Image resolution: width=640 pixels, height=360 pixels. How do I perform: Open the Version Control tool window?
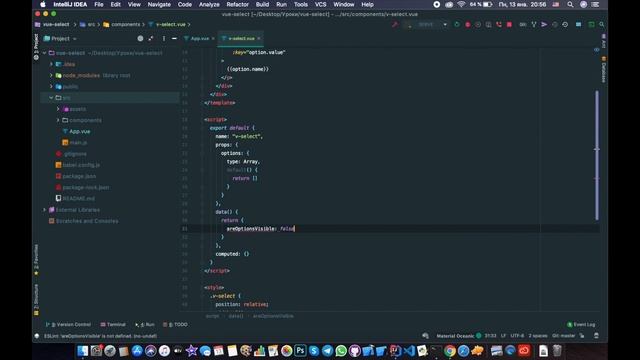[68, 324]
